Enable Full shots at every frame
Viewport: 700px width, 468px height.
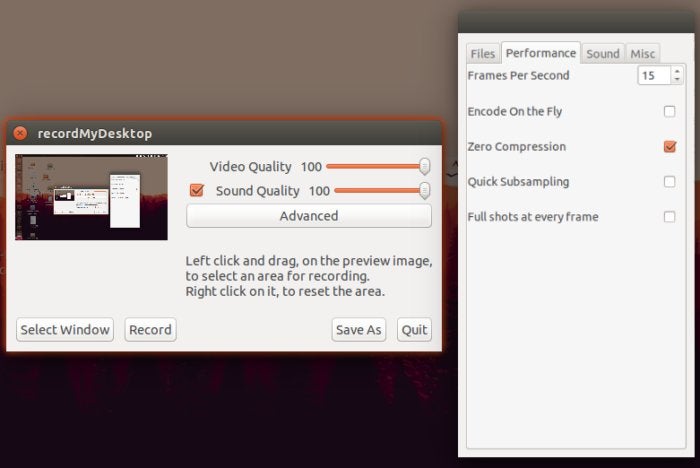669,217
